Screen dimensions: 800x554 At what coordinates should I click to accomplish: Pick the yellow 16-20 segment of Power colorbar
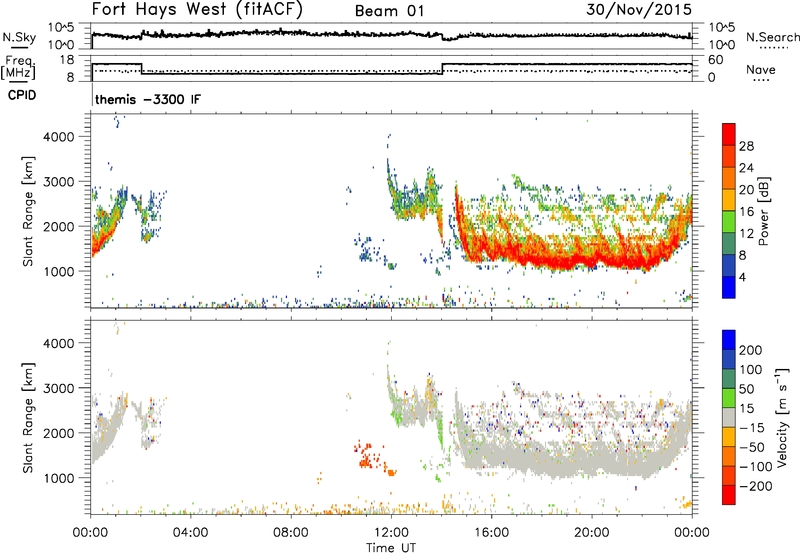click(x=729, y=200)
